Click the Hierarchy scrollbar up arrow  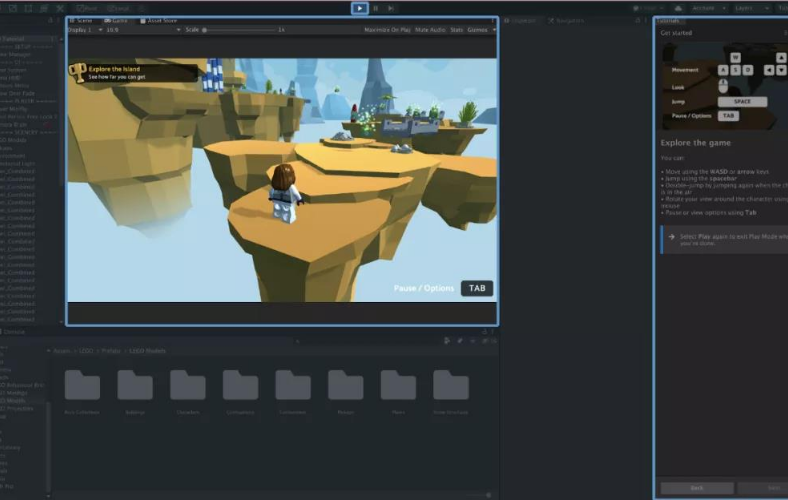(x=61, y=39)
